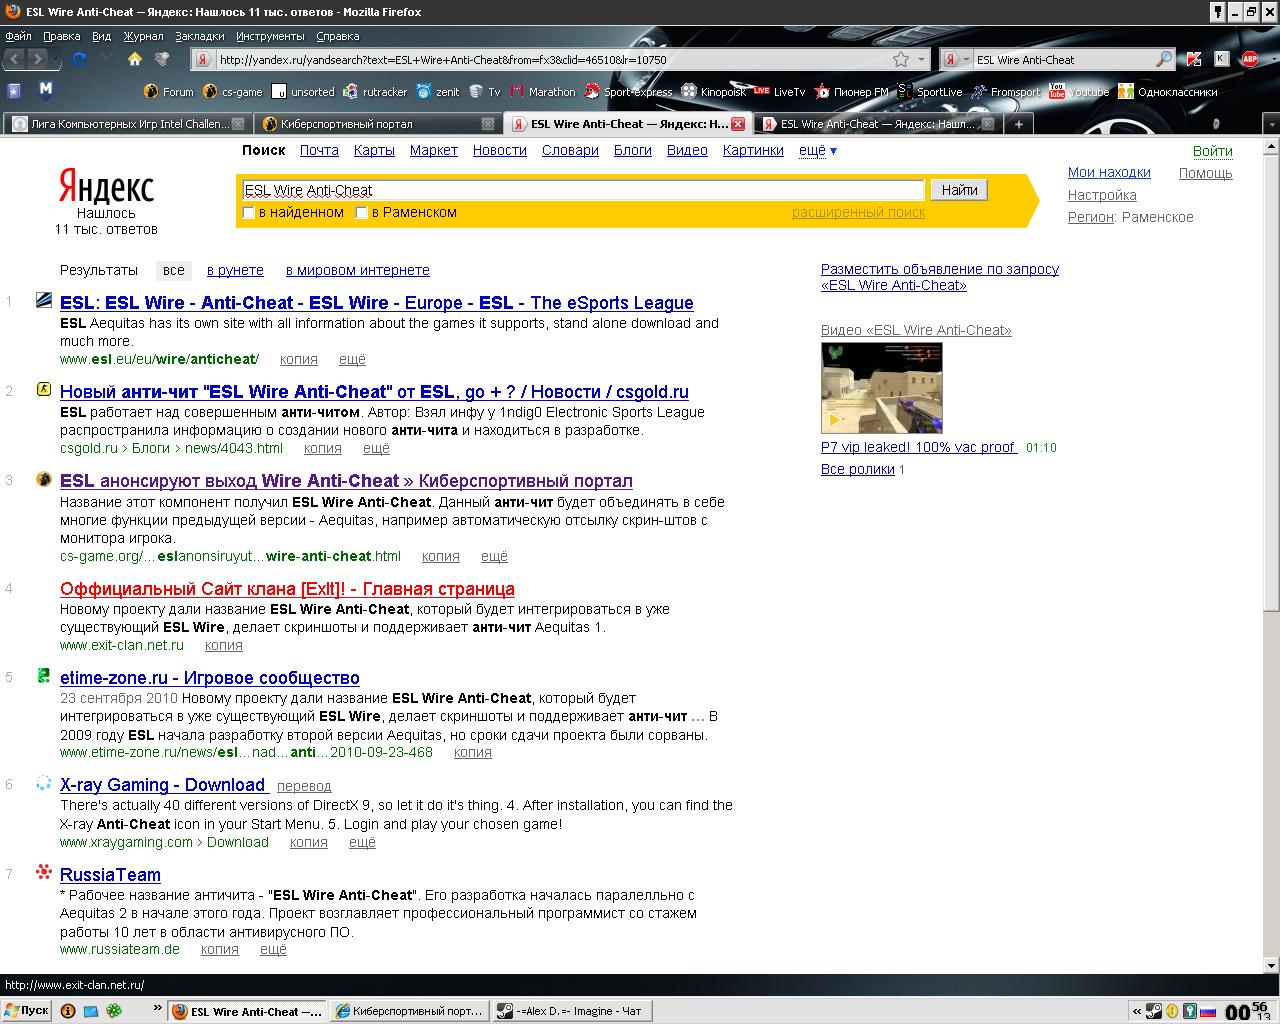Bookmark this page with the star icon
This screenshot has width=1280, height=1024.
901,59
